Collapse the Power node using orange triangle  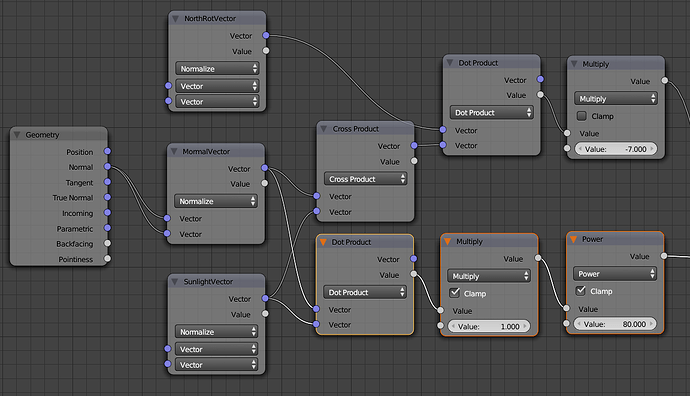click(573, 239)
